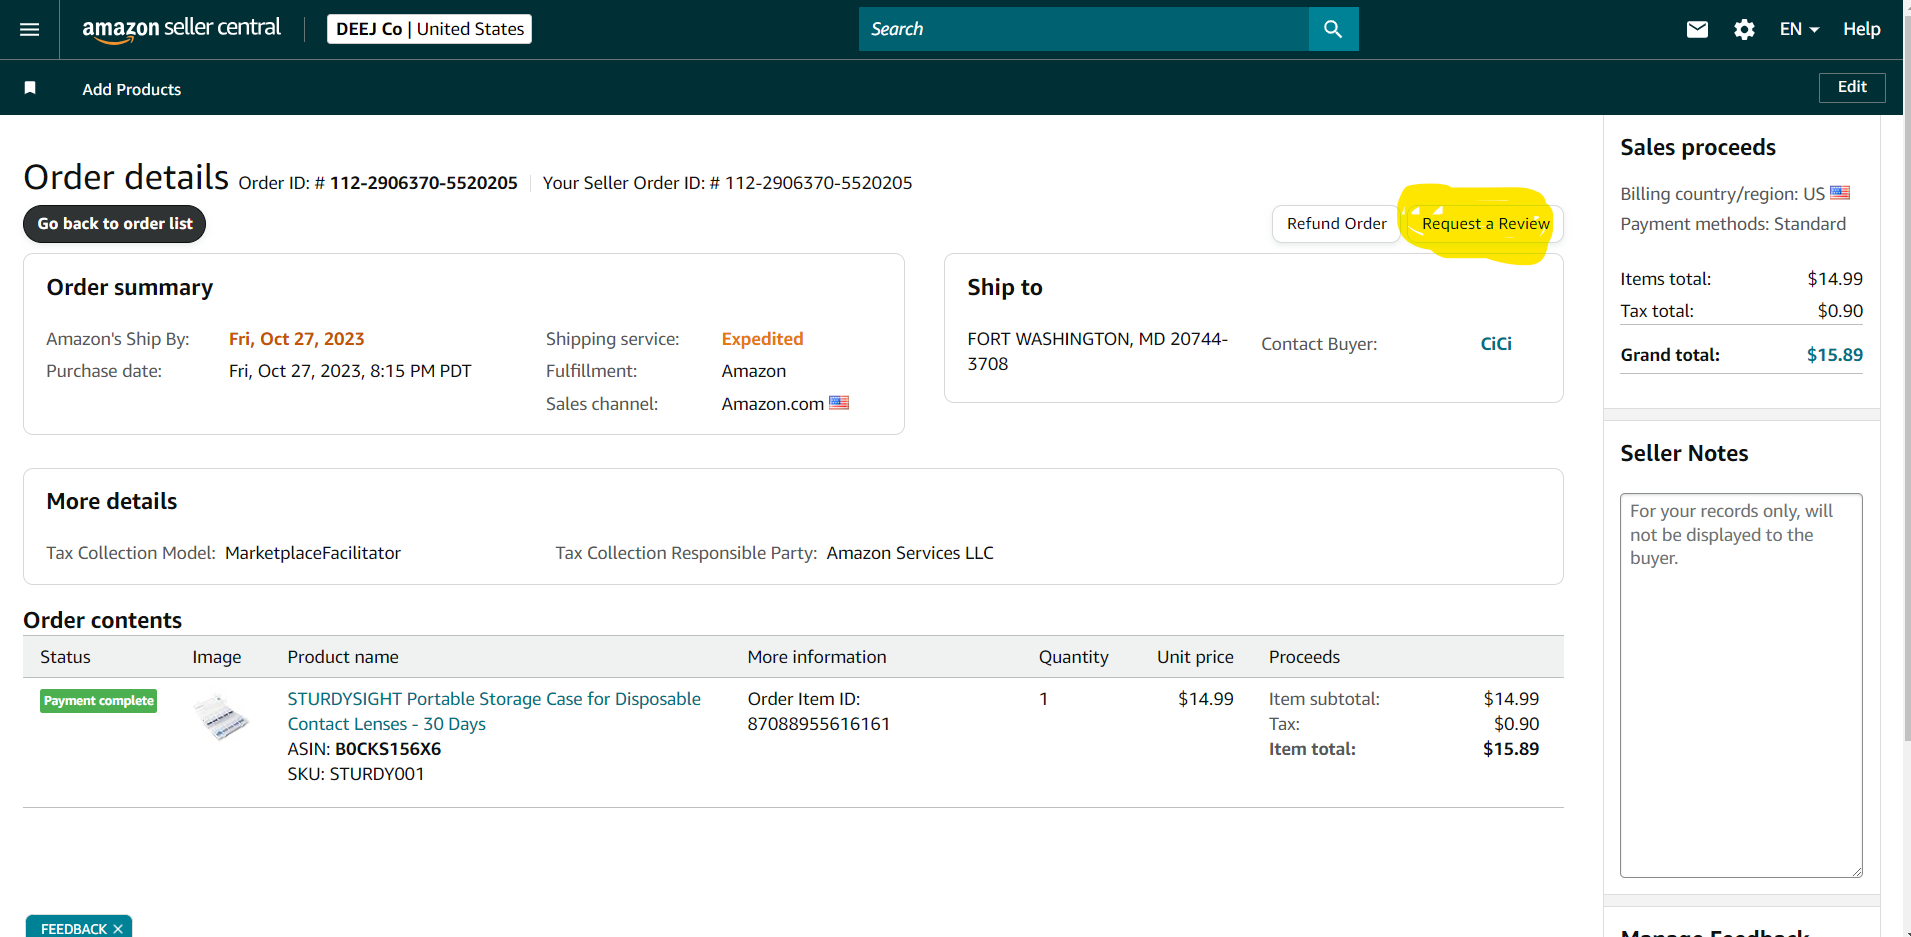Open the CiCi contact buyer link
The height and width of the screenshot is (937, 1911).
(x=1495, y=344)
